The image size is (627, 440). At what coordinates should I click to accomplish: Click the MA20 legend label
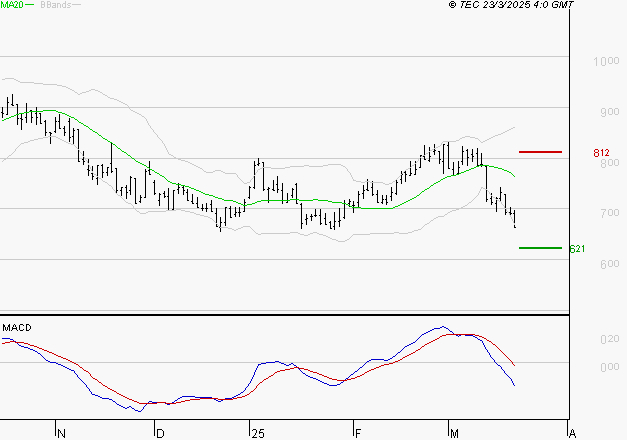(12, 5)
